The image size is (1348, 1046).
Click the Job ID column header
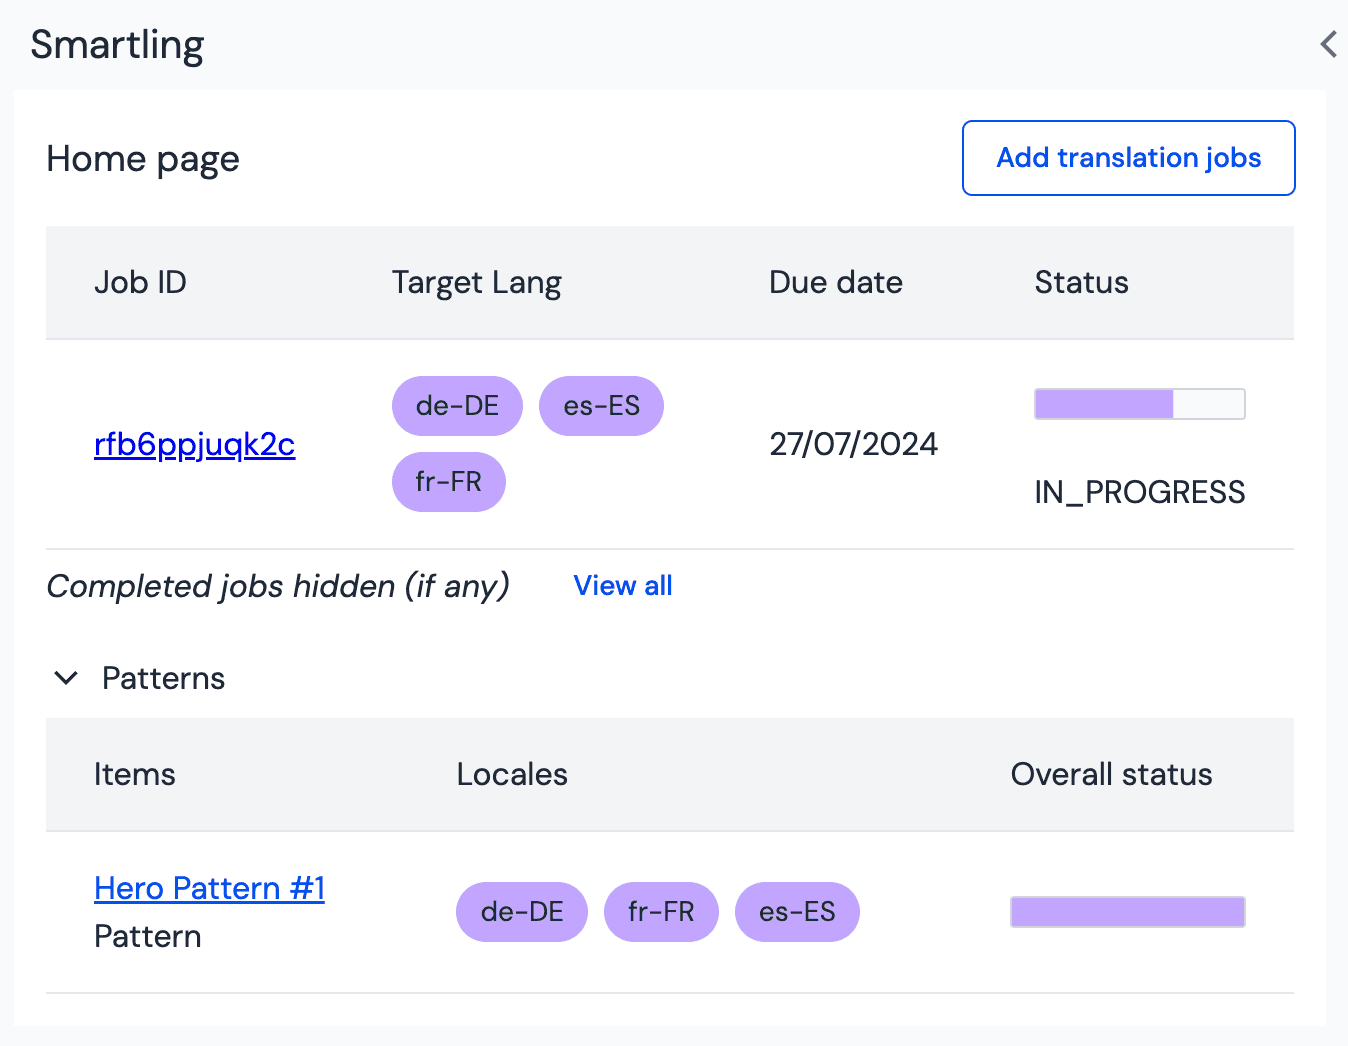point(141,283)
